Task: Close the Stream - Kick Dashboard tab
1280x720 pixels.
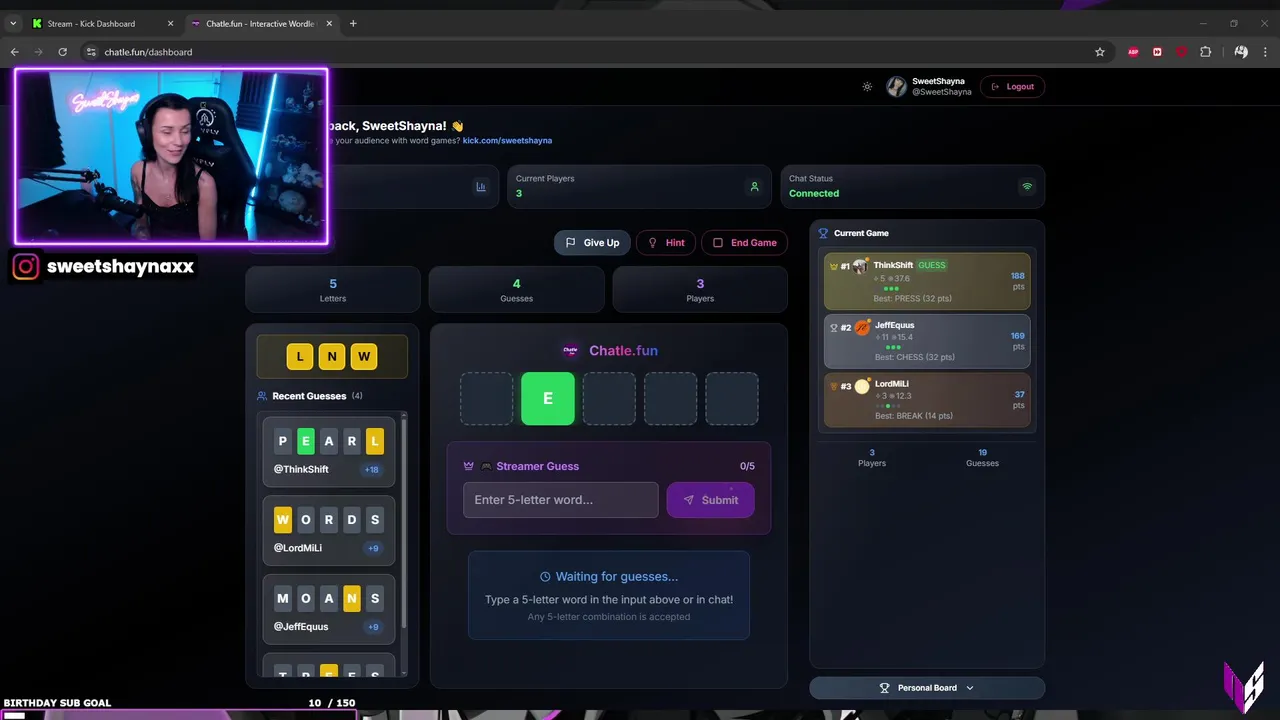Action: pyautogui.click(x=169, y=23)
